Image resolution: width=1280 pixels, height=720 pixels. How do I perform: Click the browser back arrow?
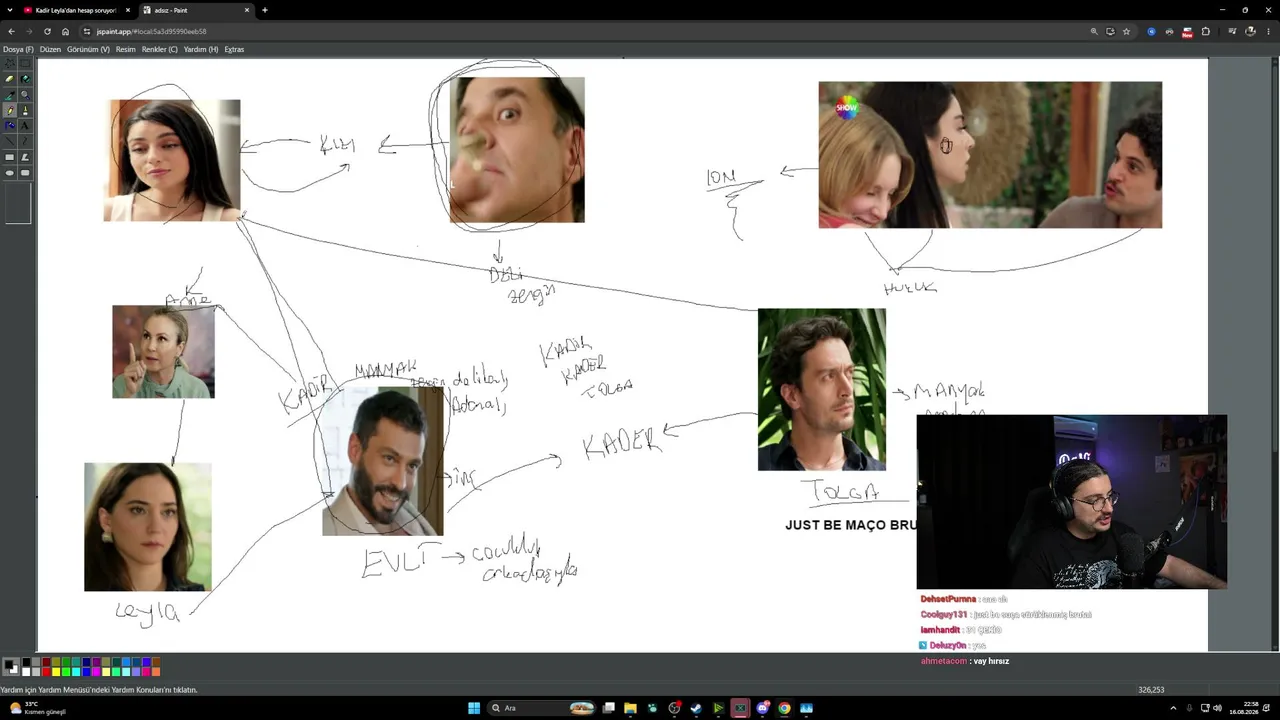tap(11, 31)
